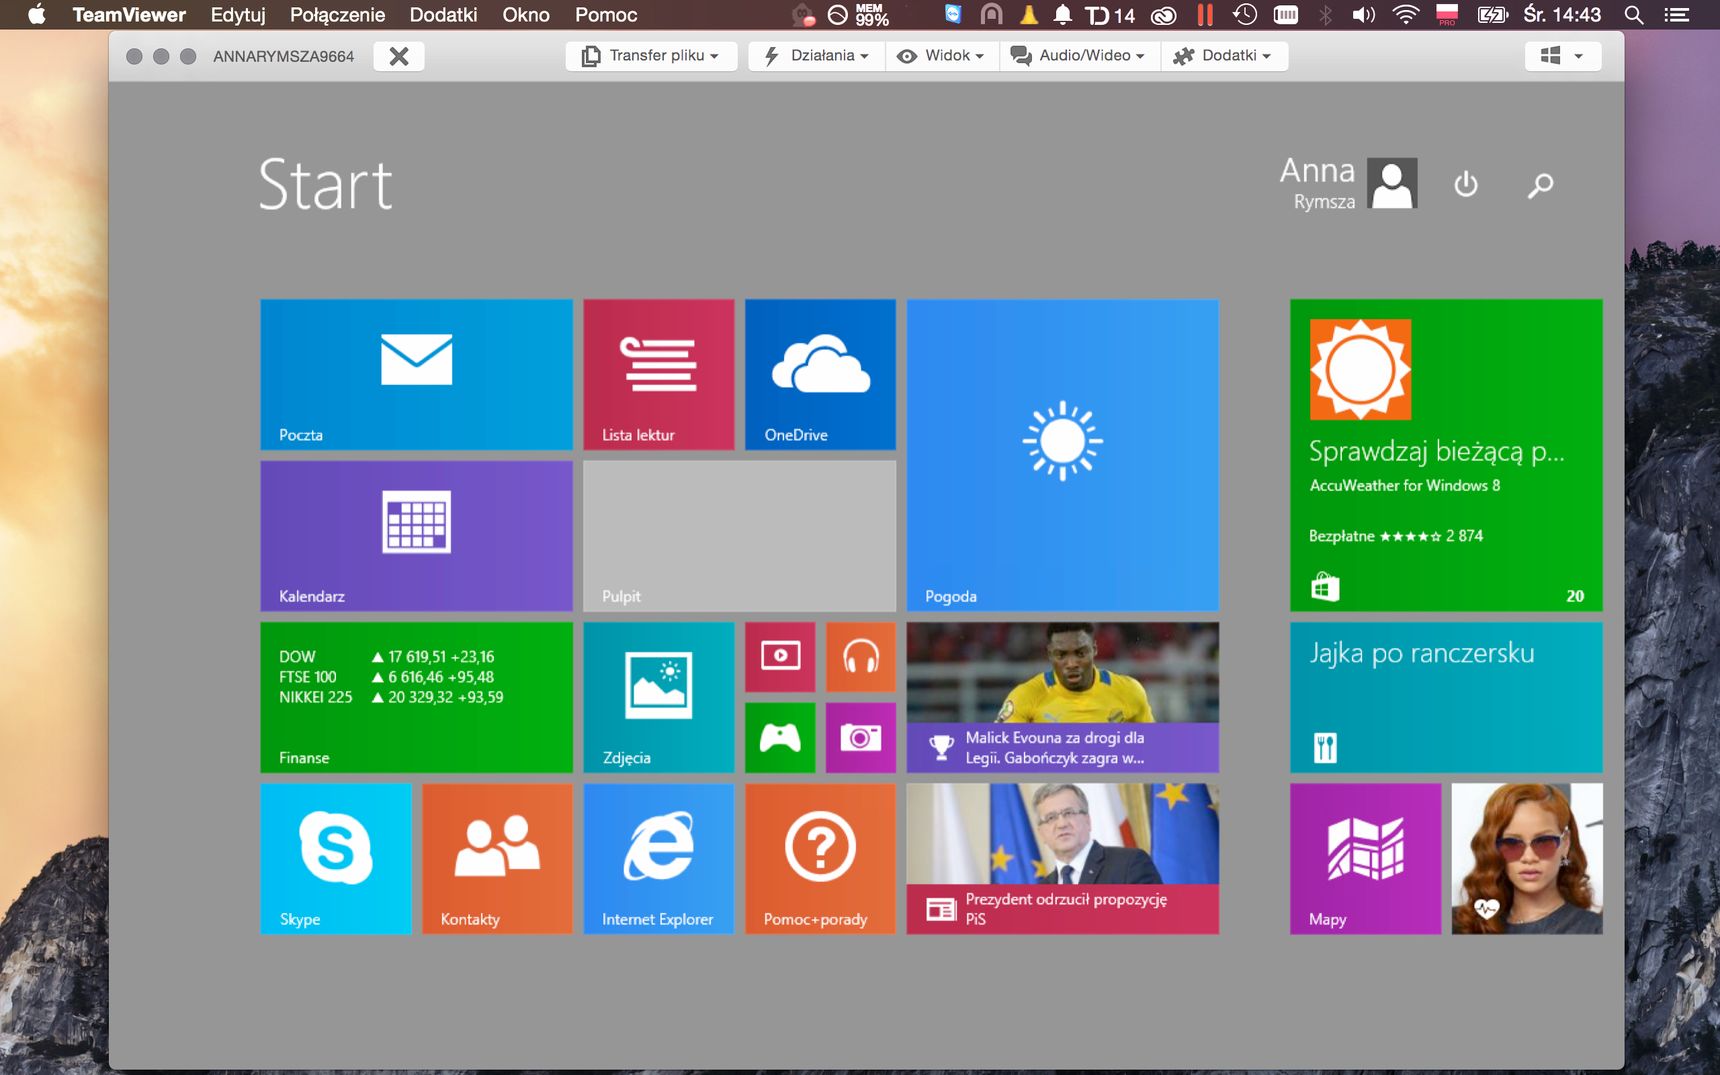Launch the Skype tile
The height and width of the screenshot is (1075, 1720).
click(x=336, y=859)
